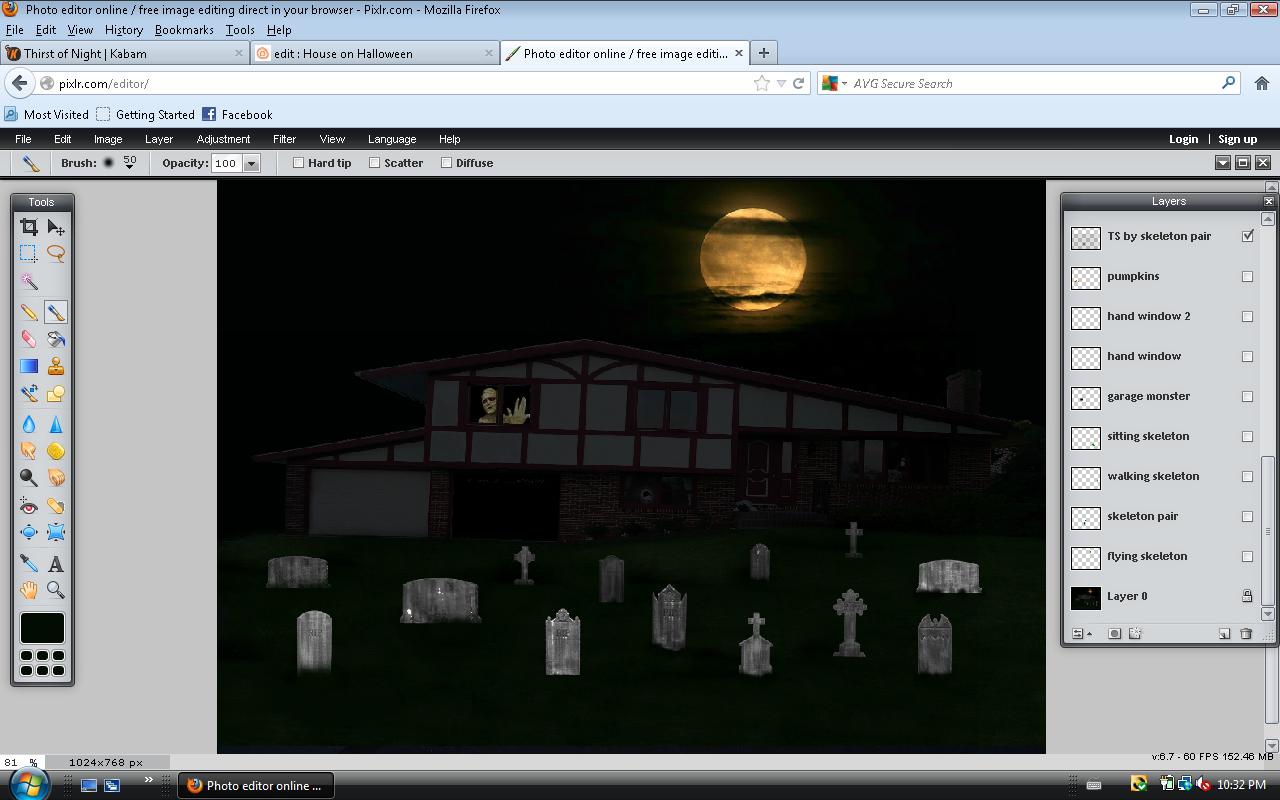1280x800 pixels.
Task: Select the Gradient tool
Action: tap(29, 367)
